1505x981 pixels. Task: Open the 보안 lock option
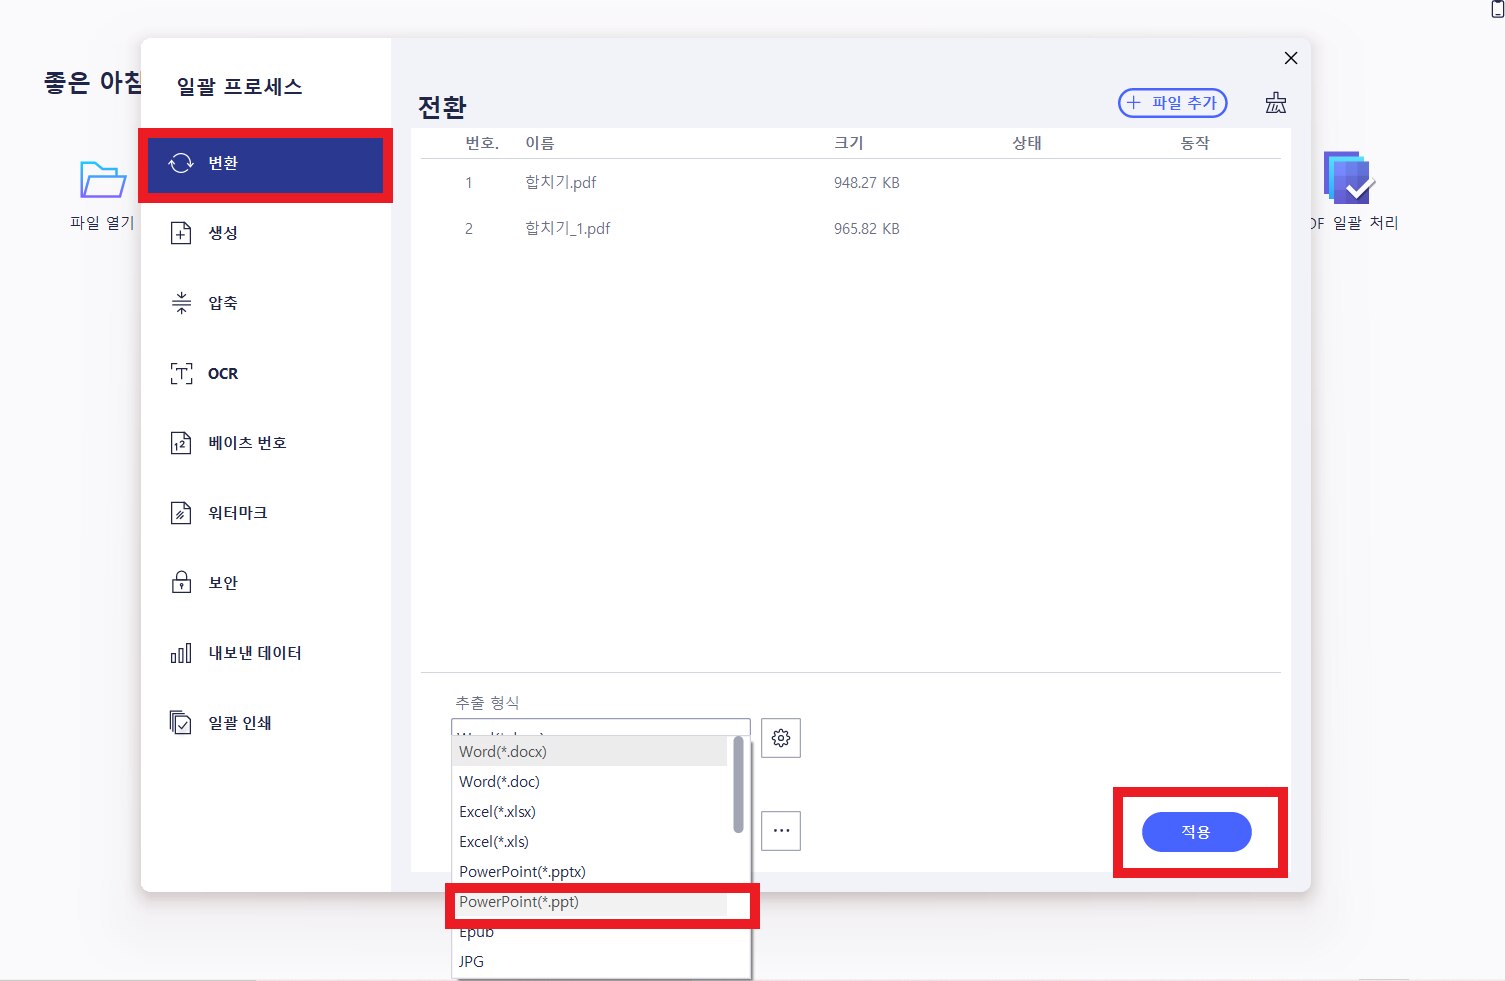[x=222, y=583]
